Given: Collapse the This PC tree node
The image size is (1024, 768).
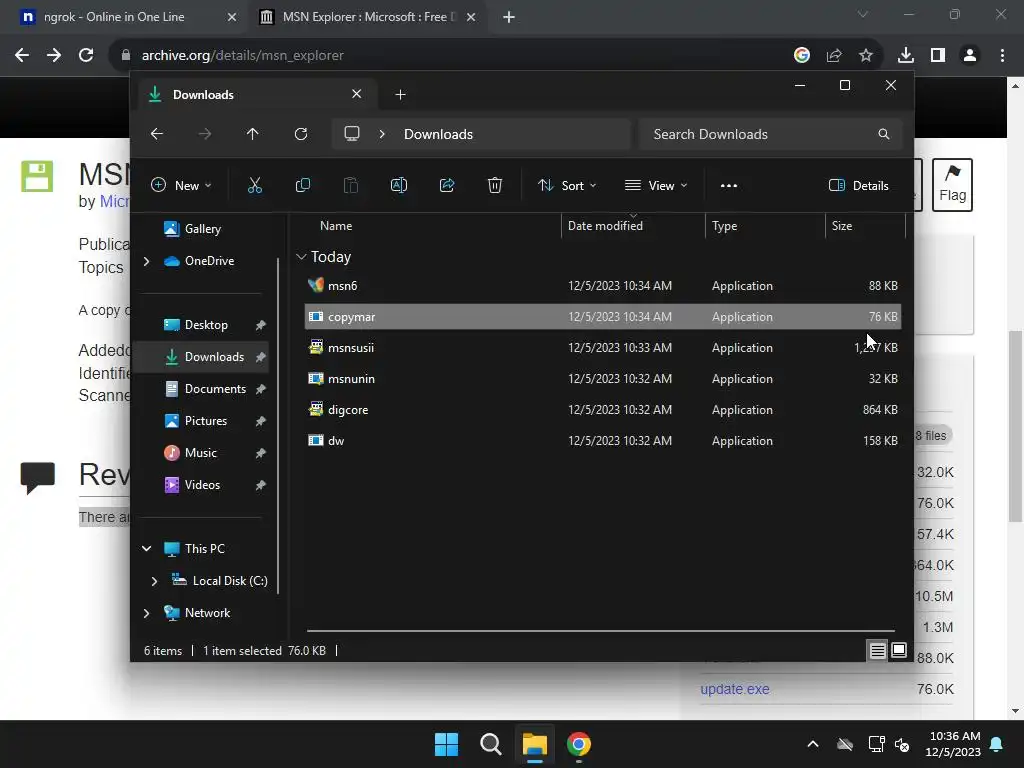Looking at the screenshot, I should pos(146,549).
